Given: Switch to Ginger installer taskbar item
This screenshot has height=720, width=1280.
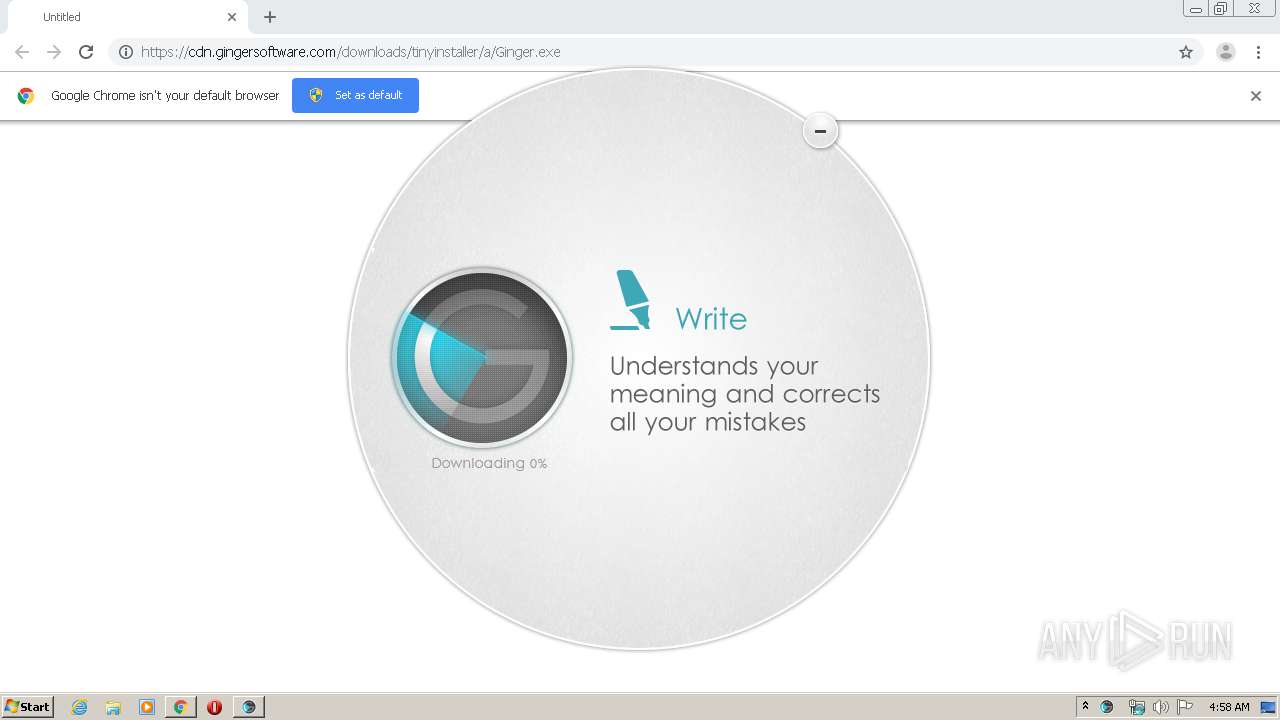Looking at the screenshot, I should click(x=249, y=707).
